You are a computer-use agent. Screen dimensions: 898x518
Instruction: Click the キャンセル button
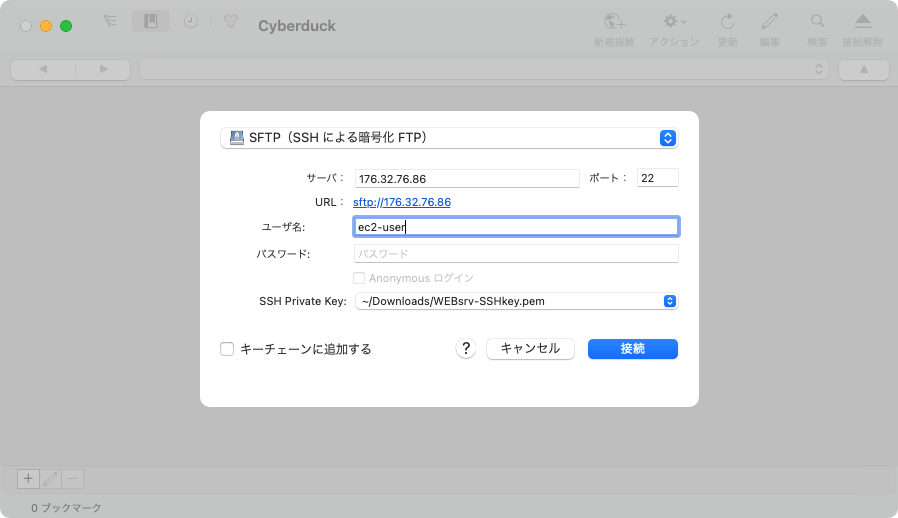[530, 348]
